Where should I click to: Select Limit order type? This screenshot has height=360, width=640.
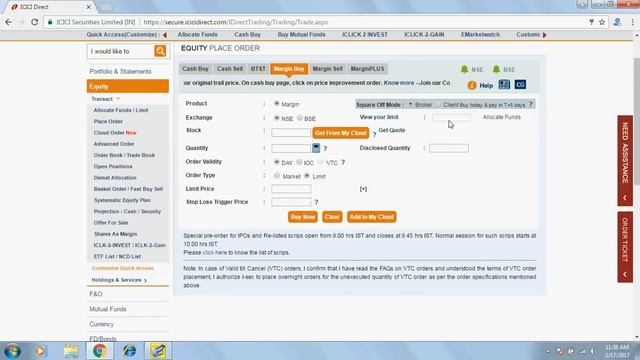(307, 176)
